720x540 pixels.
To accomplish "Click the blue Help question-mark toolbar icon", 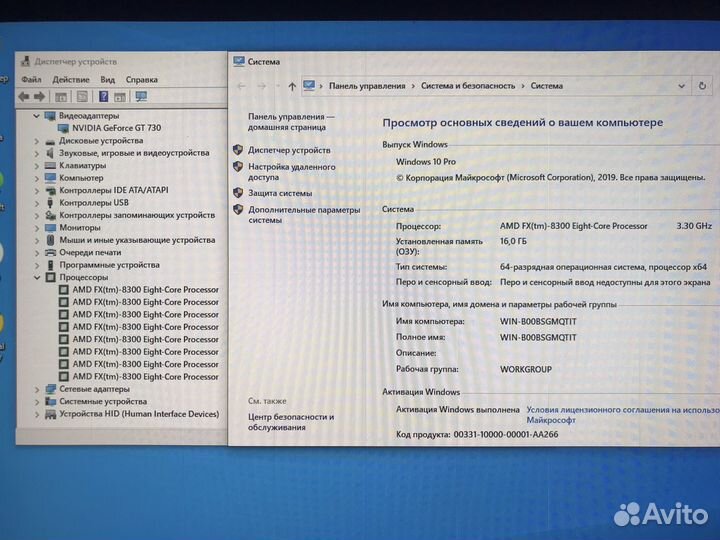I will 104,96.
